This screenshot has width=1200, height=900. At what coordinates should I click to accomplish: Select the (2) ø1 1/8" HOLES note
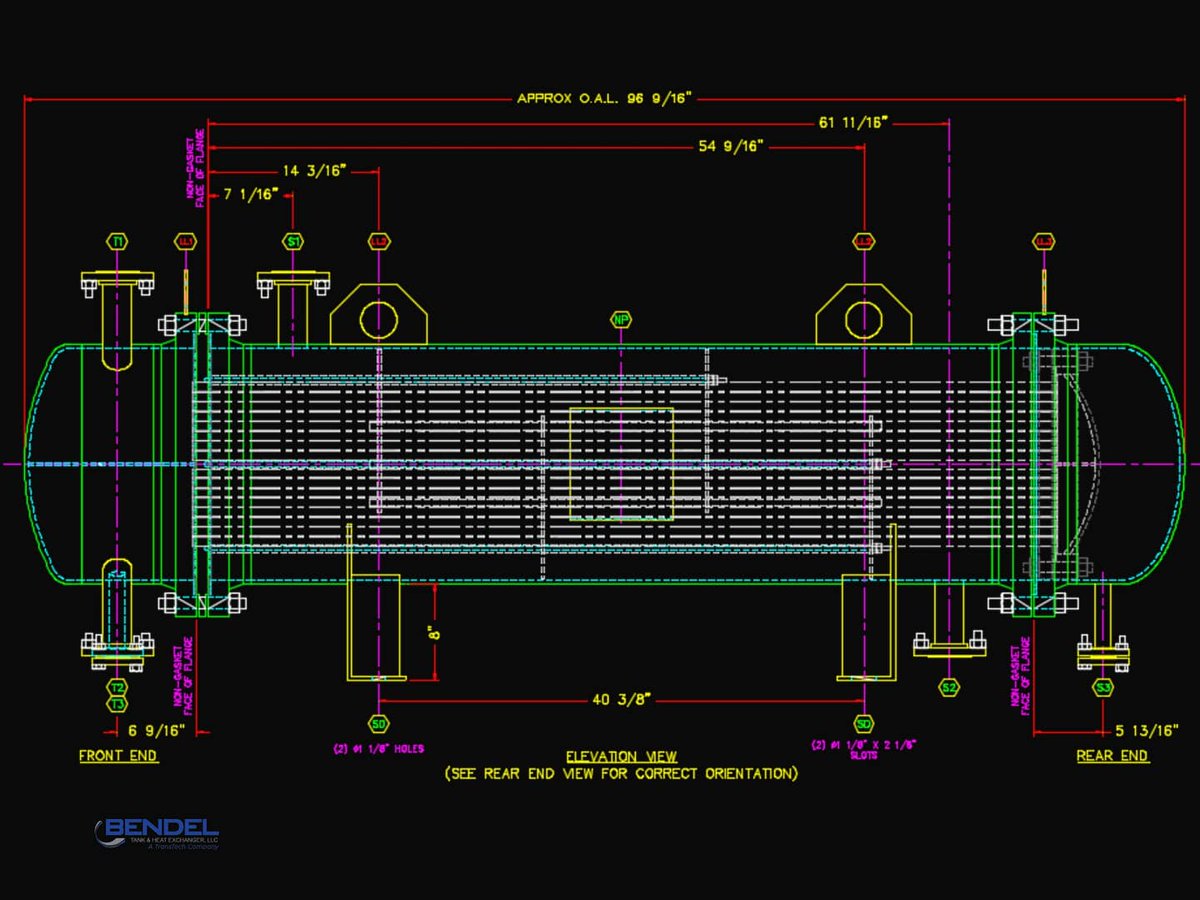click(378, 749)
